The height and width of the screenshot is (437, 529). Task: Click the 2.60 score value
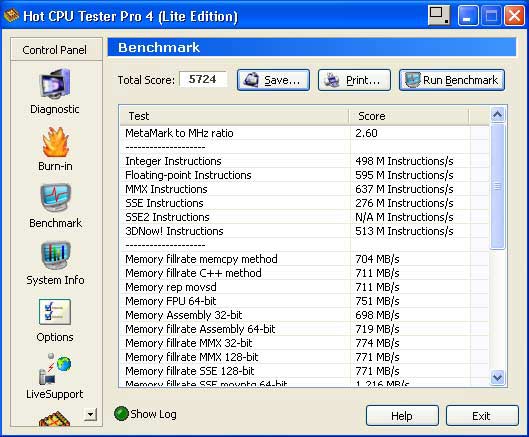pyautogui.click(x=366, y=133)
